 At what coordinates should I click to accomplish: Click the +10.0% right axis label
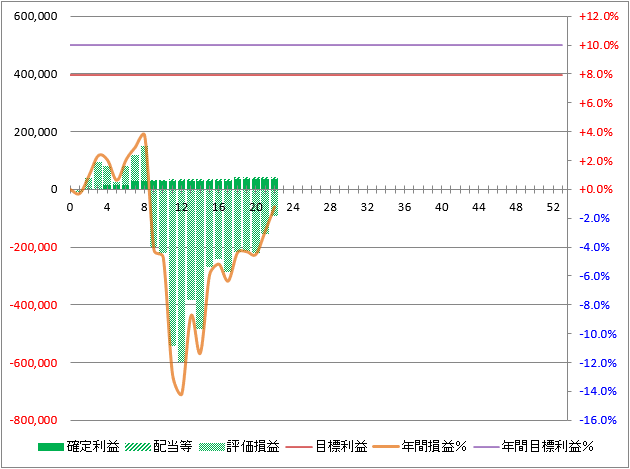click(x=598, y=45)
